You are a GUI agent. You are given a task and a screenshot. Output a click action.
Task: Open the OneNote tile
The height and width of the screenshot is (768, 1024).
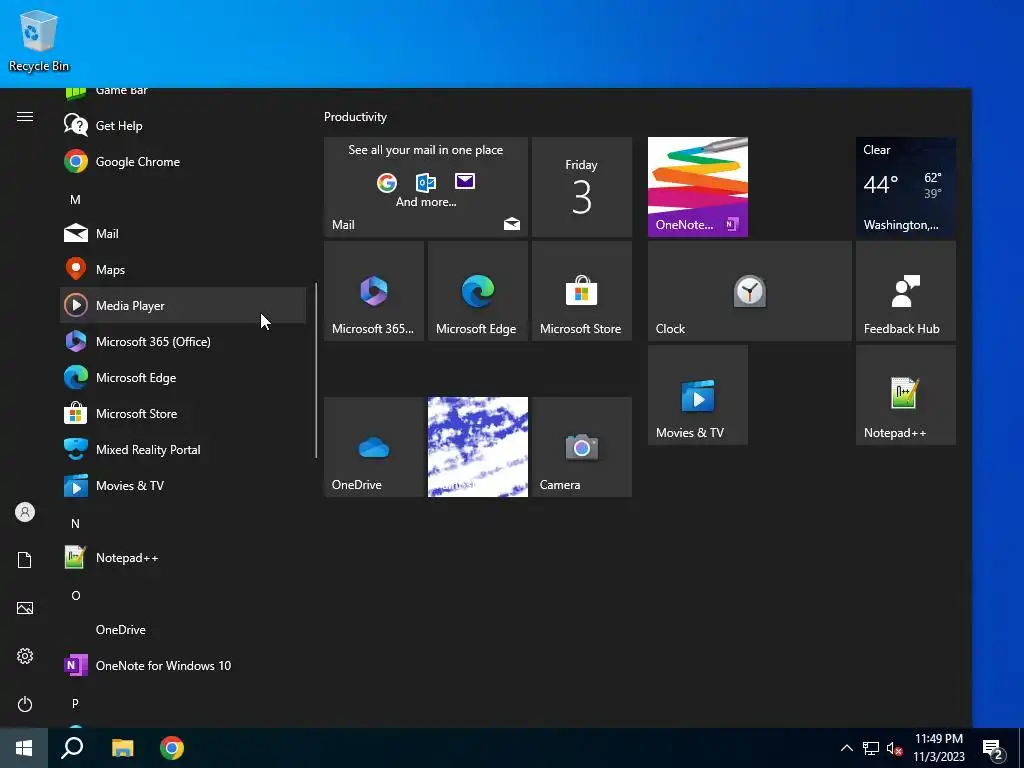(697, 187)
